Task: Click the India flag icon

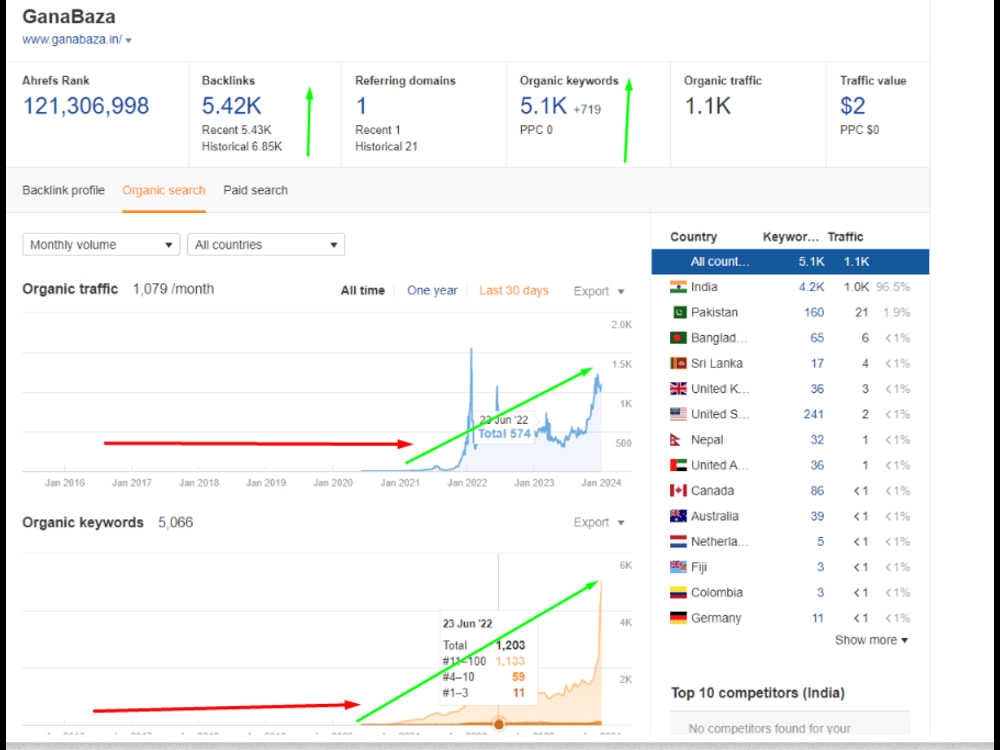Action: (x=678, y=287)
